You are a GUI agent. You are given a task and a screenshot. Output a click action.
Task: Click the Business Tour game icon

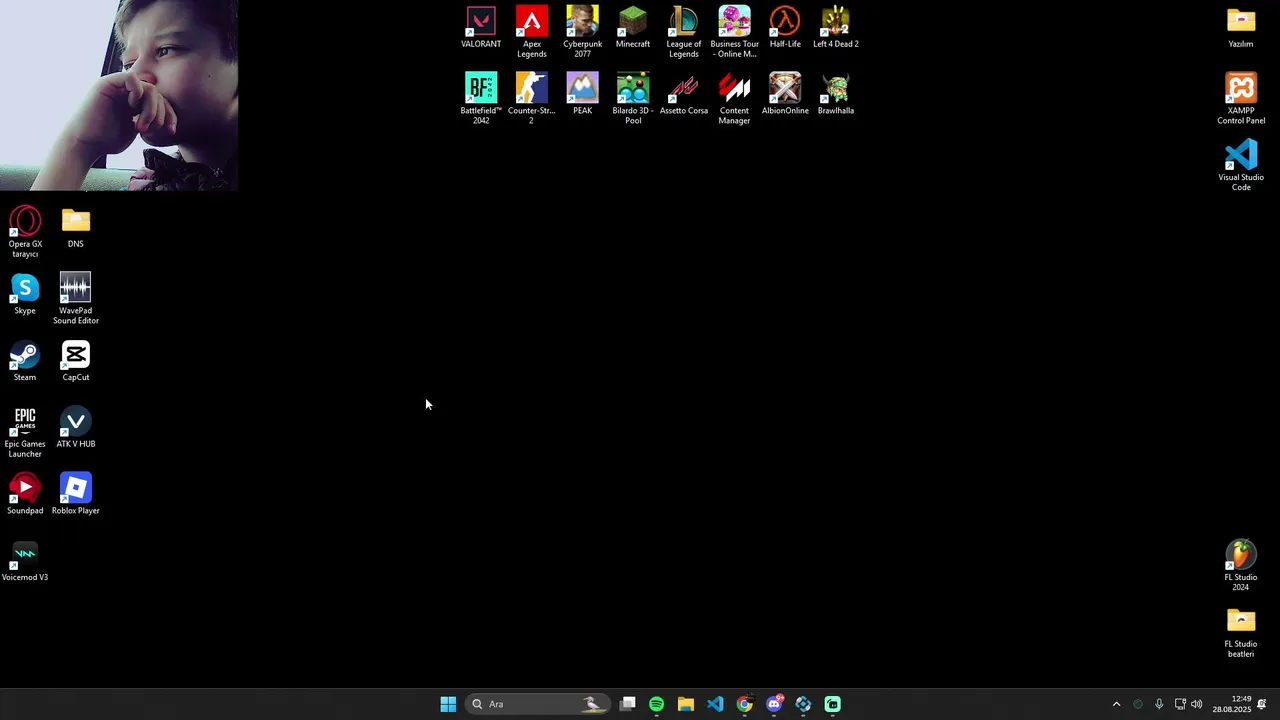[734, 32]
